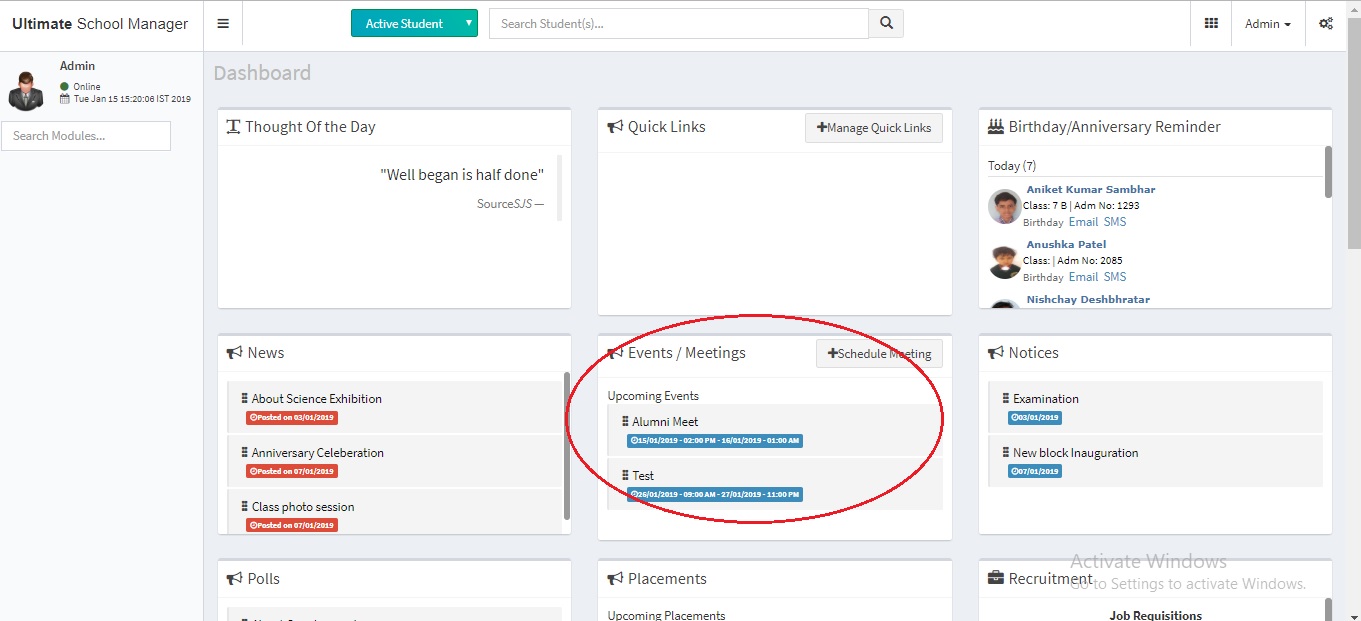This screenshot has width=1361, height=621.
Task: Click the Examination 03/01/2019 date badge
Action: click(x=1035, y=418)
